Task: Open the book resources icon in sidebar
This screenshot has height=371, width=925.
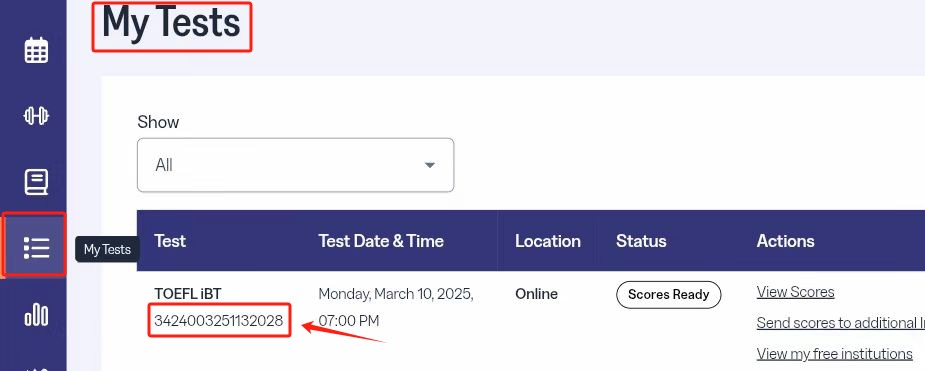Action: click(x=36, y=182)
